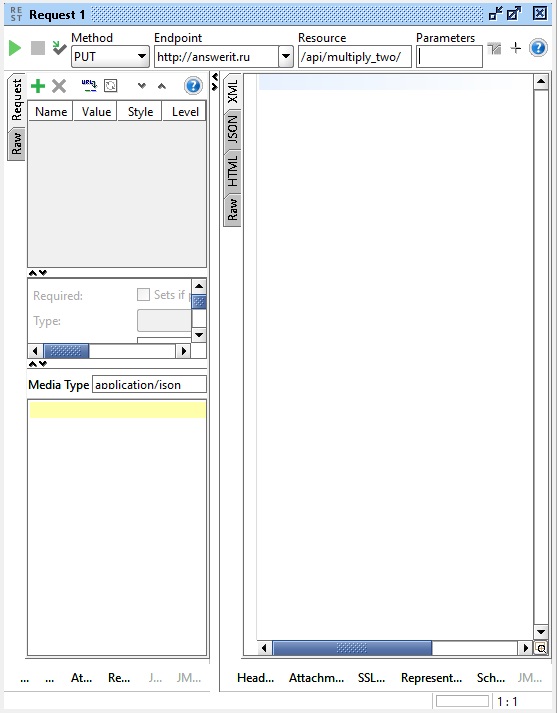Open the response Raw tab

click(232, 210)
